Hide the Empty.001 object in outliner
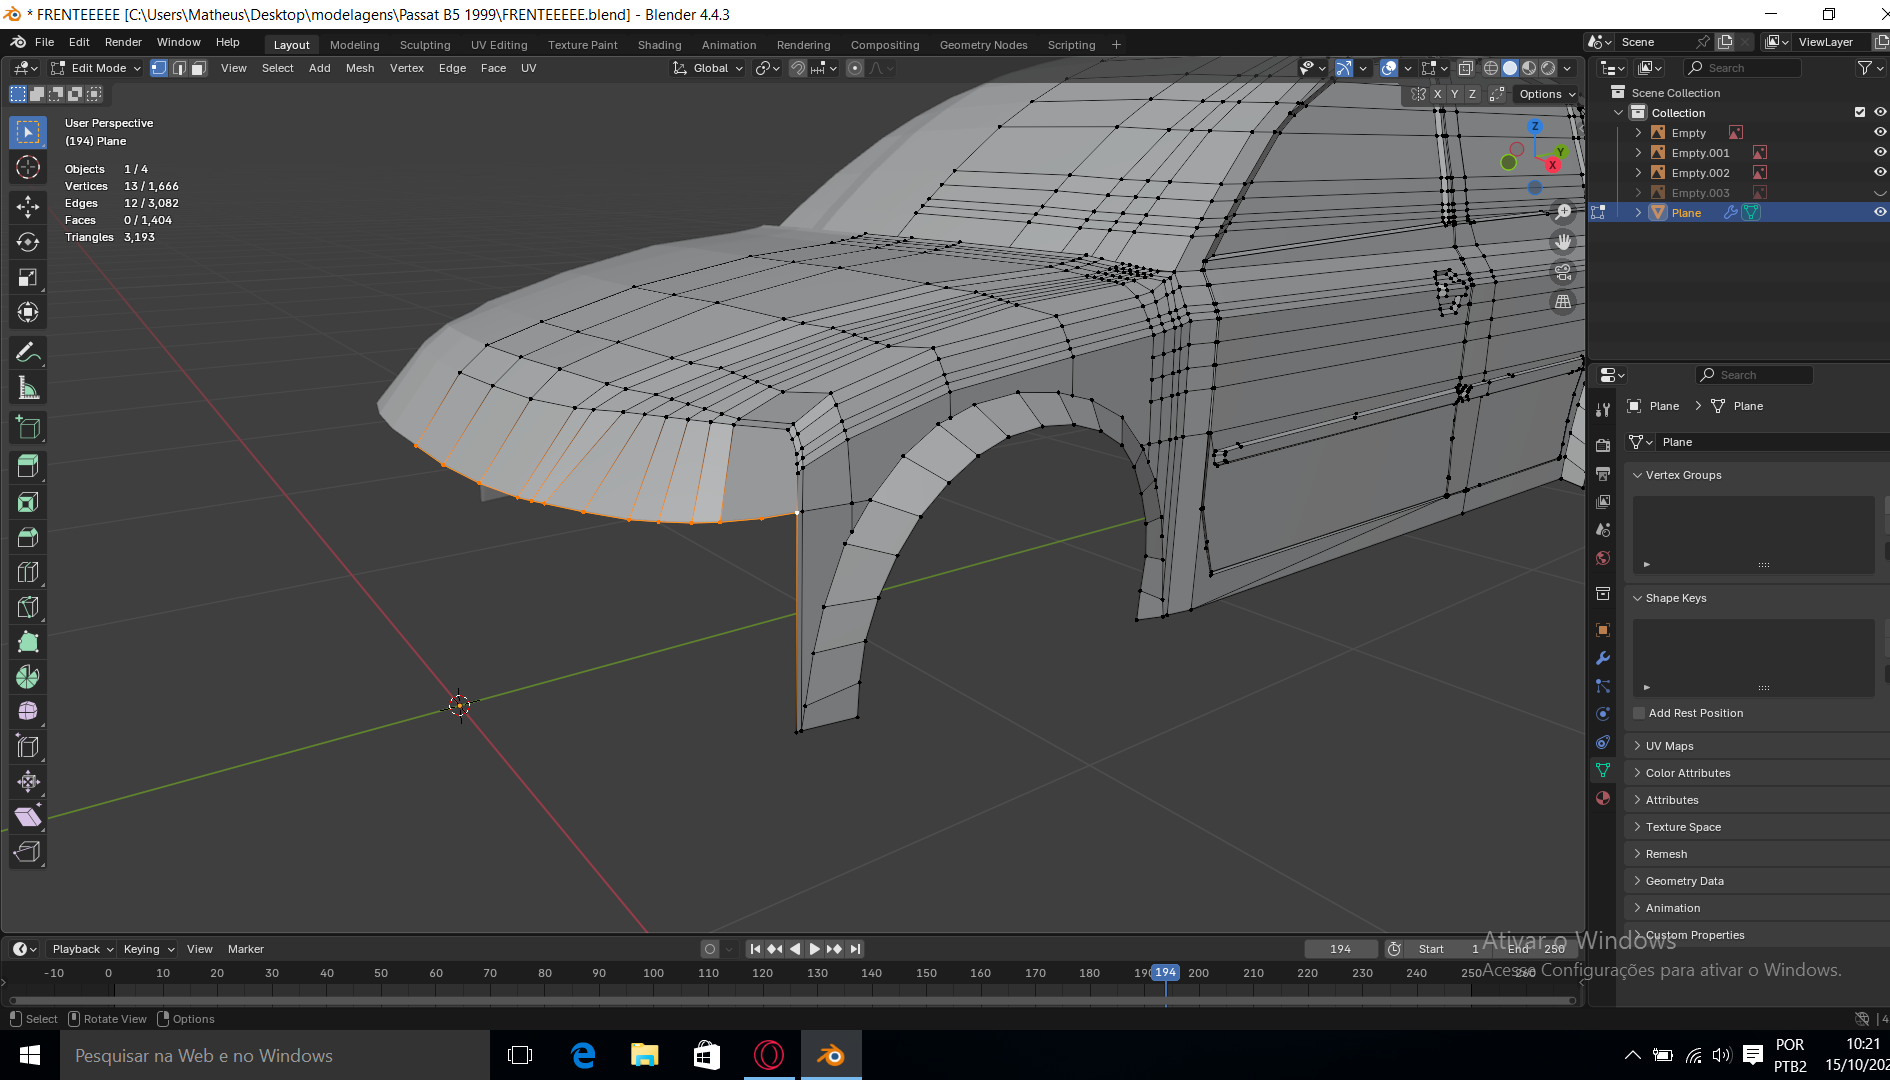 pyautogui.click(x=1879, y=153)
